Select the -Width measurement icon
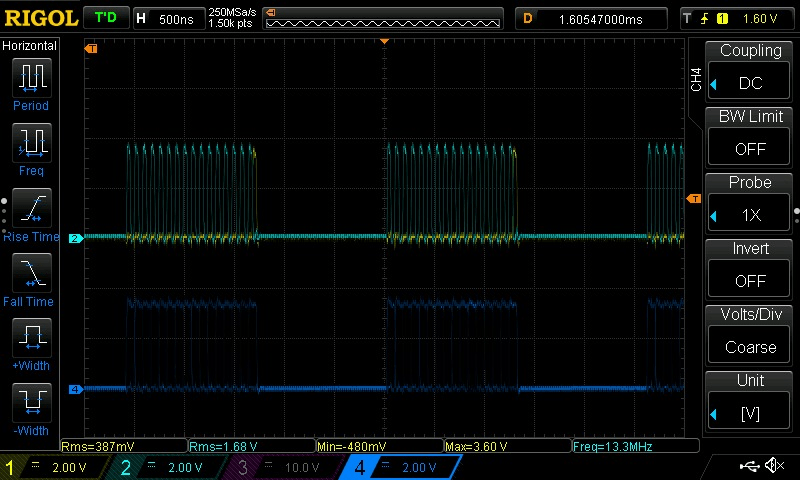This screenshot has height=480, width=800. [32, 402]
